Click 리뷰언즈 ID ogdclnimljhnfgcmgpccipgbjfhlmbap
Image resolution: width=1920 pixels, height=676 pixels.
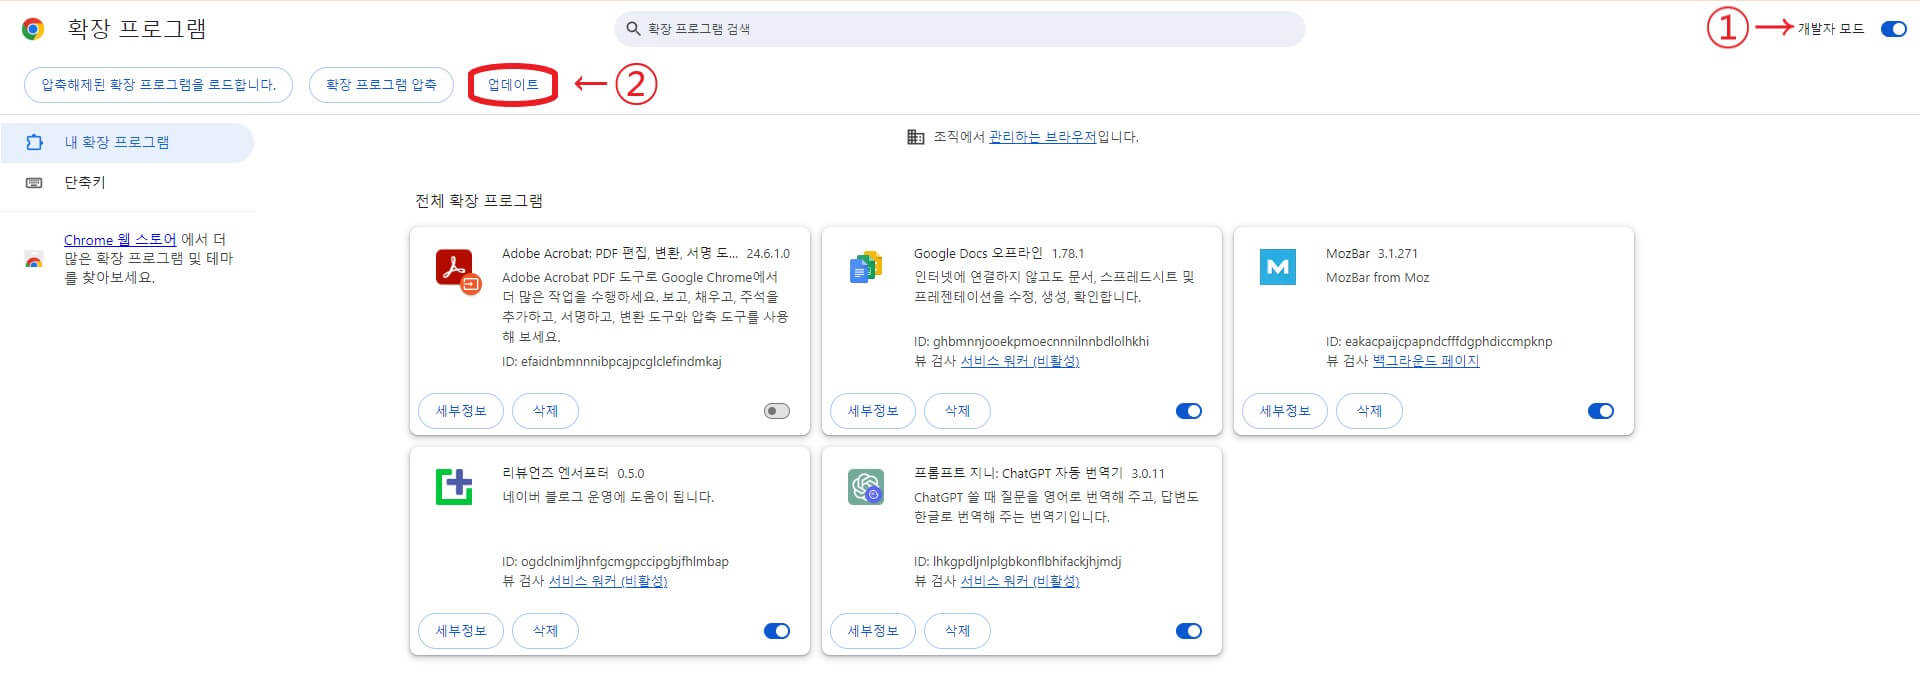[x=615, y=561]
